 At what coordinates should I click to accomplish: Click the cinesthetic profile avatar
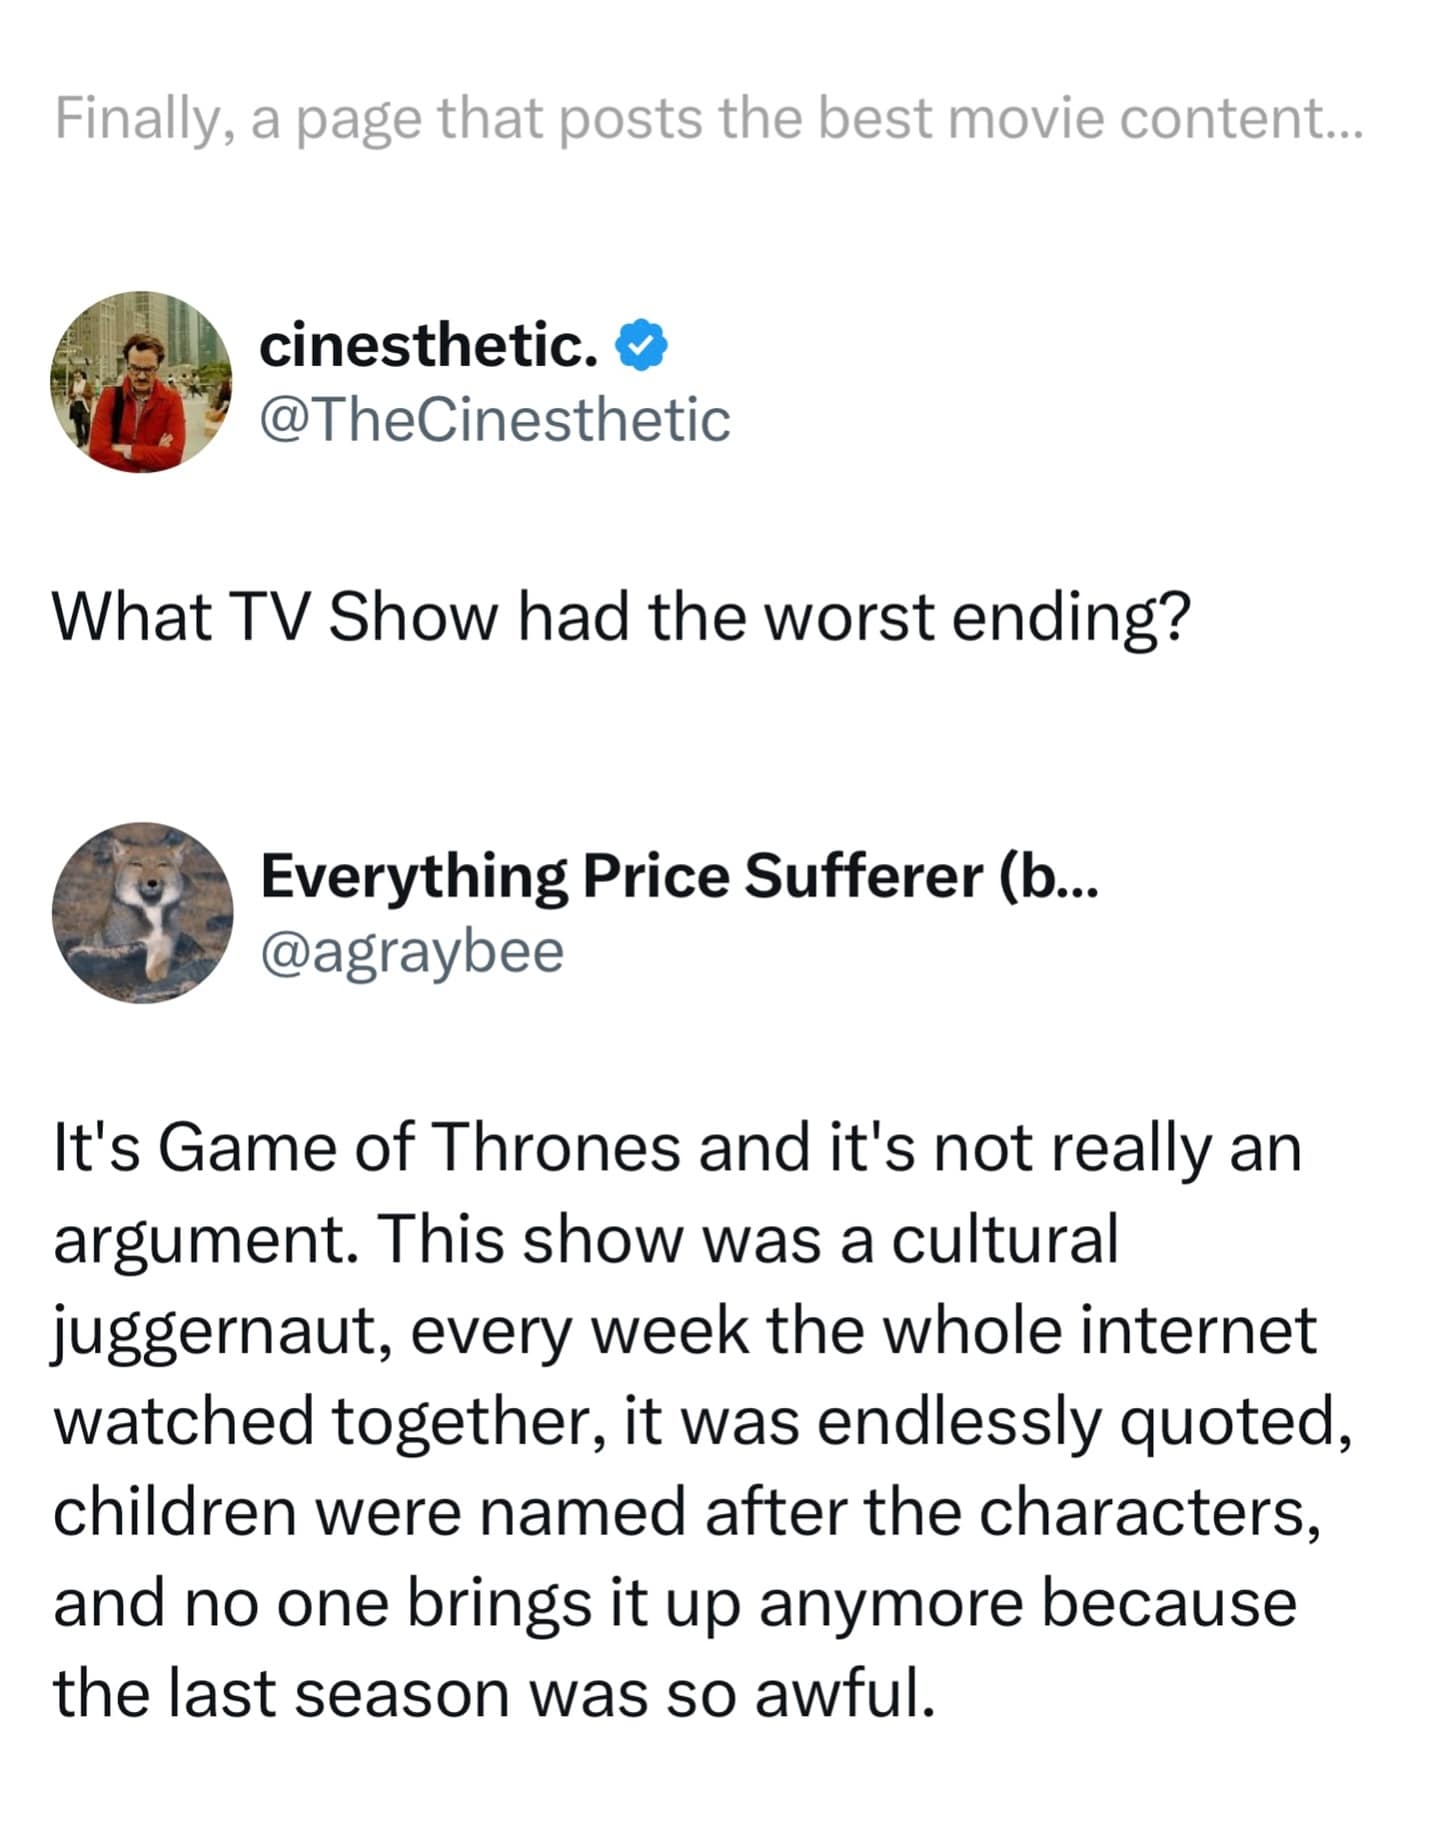point(141,382)
